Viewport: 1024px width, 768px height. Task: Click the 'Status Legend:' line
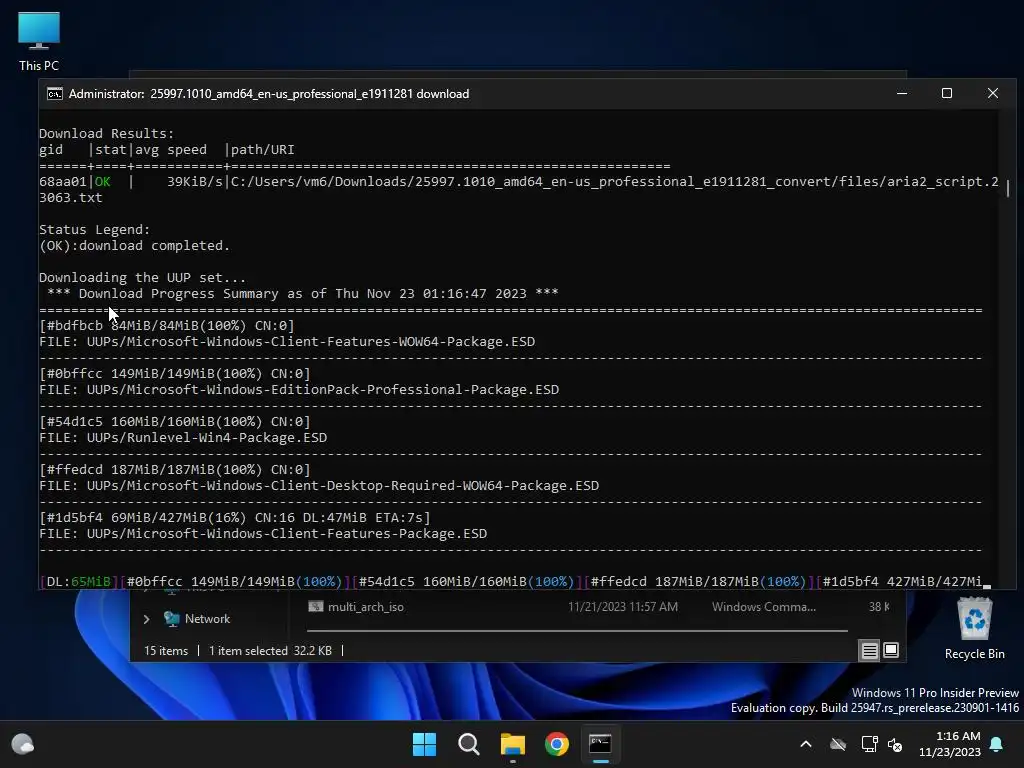tap(95, 230)
